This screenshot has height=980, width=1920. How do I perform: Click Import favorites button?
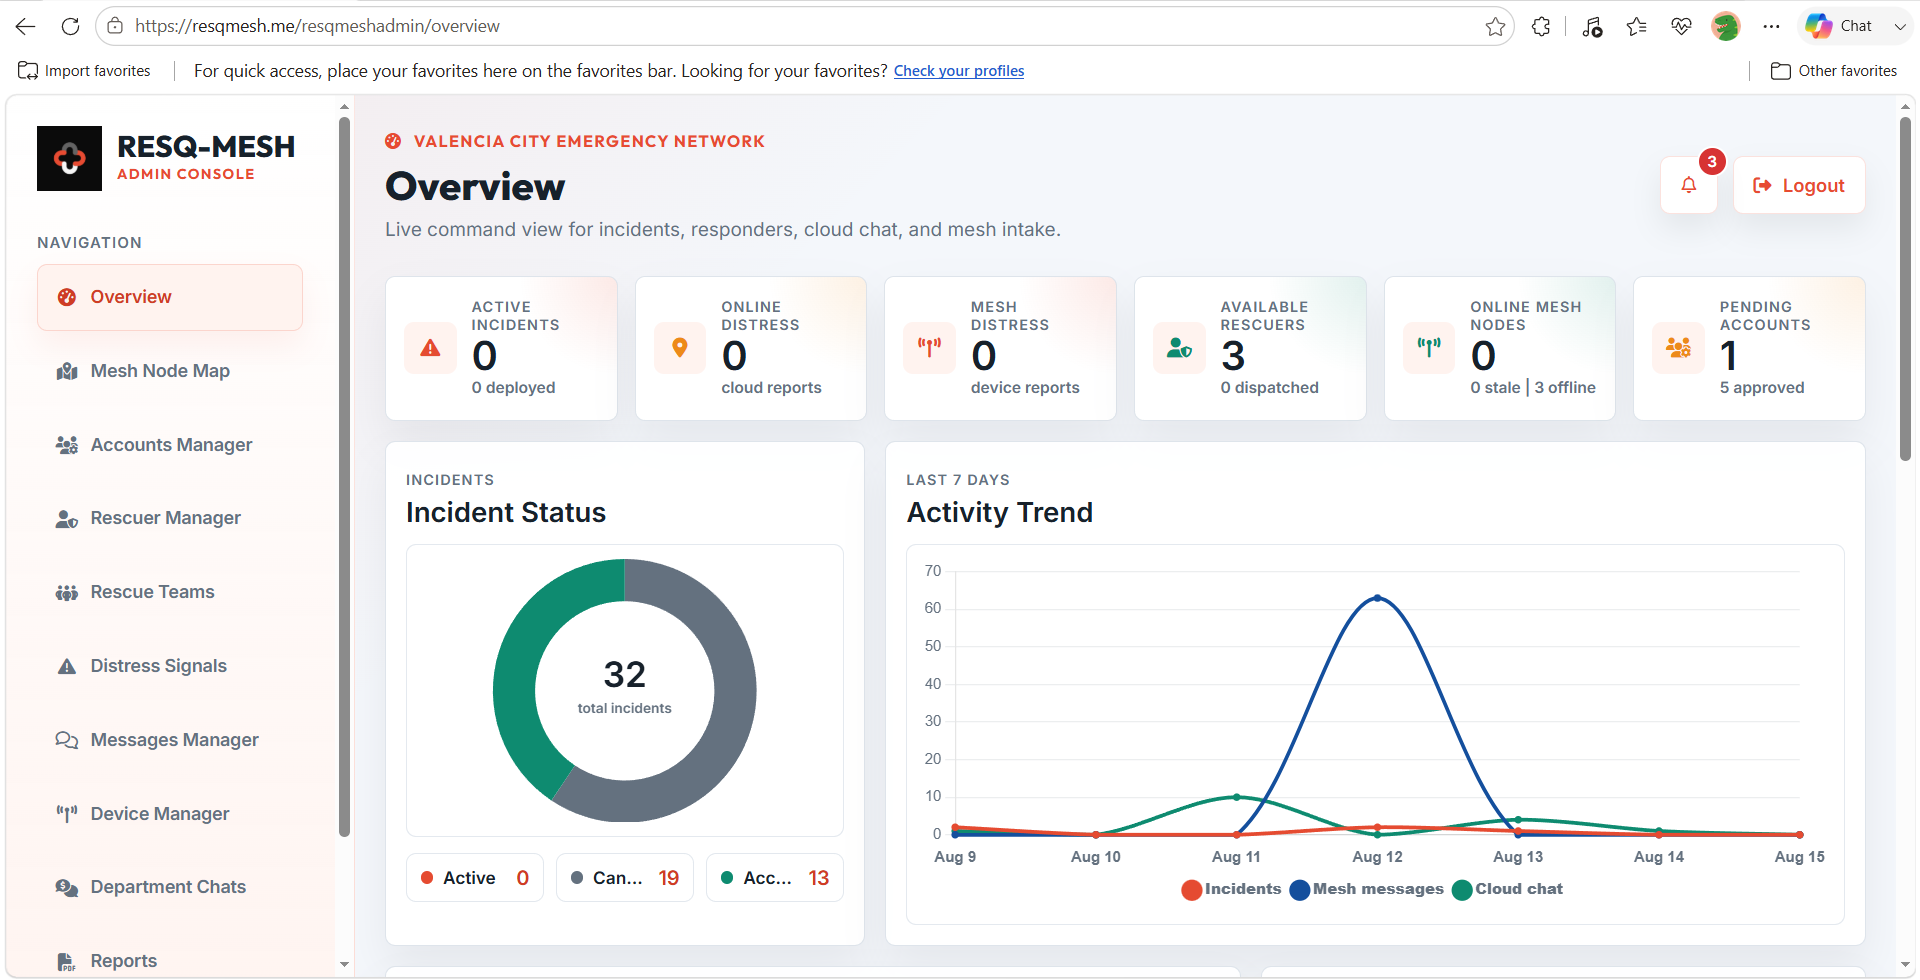tap(85, 71)
